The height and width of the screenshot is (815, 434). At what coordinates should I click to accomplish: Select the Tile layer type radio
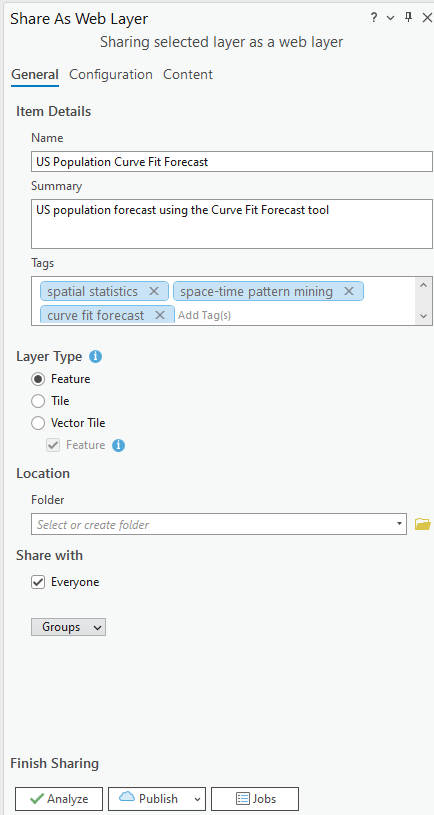[x=38, y=401]
